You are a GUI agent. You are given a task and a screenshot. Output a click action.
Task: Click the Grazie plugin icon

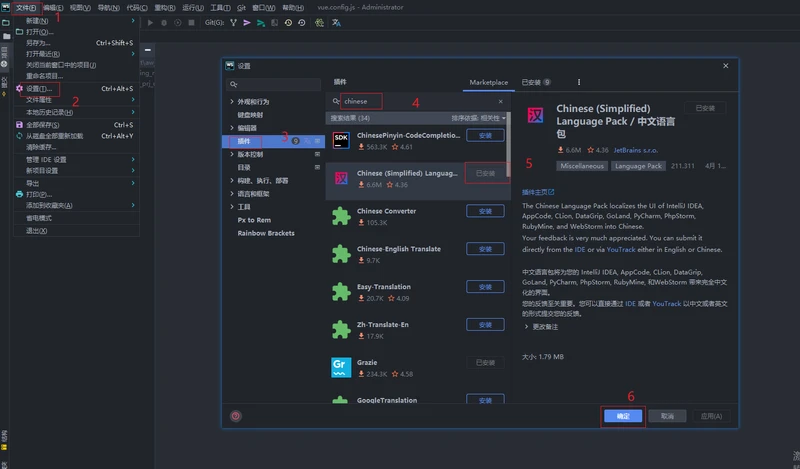click(x=341, y=367)
